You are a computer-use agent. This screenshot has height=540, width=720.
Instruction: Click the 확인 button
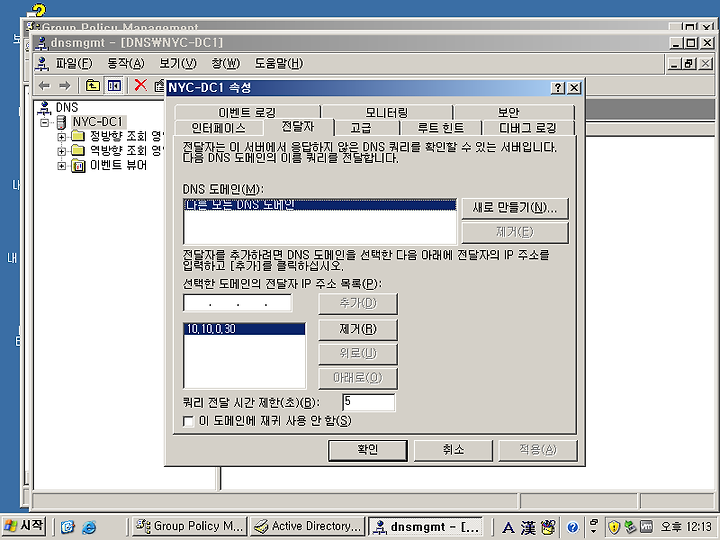tap(367, 450)
